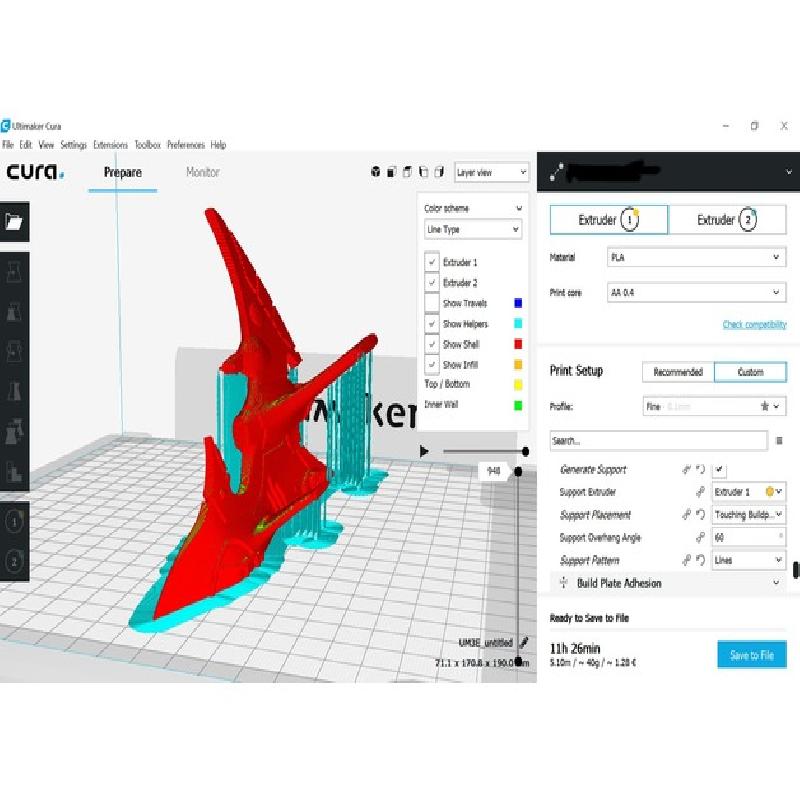This screenshot has height=800, width=800.
Task: Click in the settings Search field
Action: coord(658,440)
